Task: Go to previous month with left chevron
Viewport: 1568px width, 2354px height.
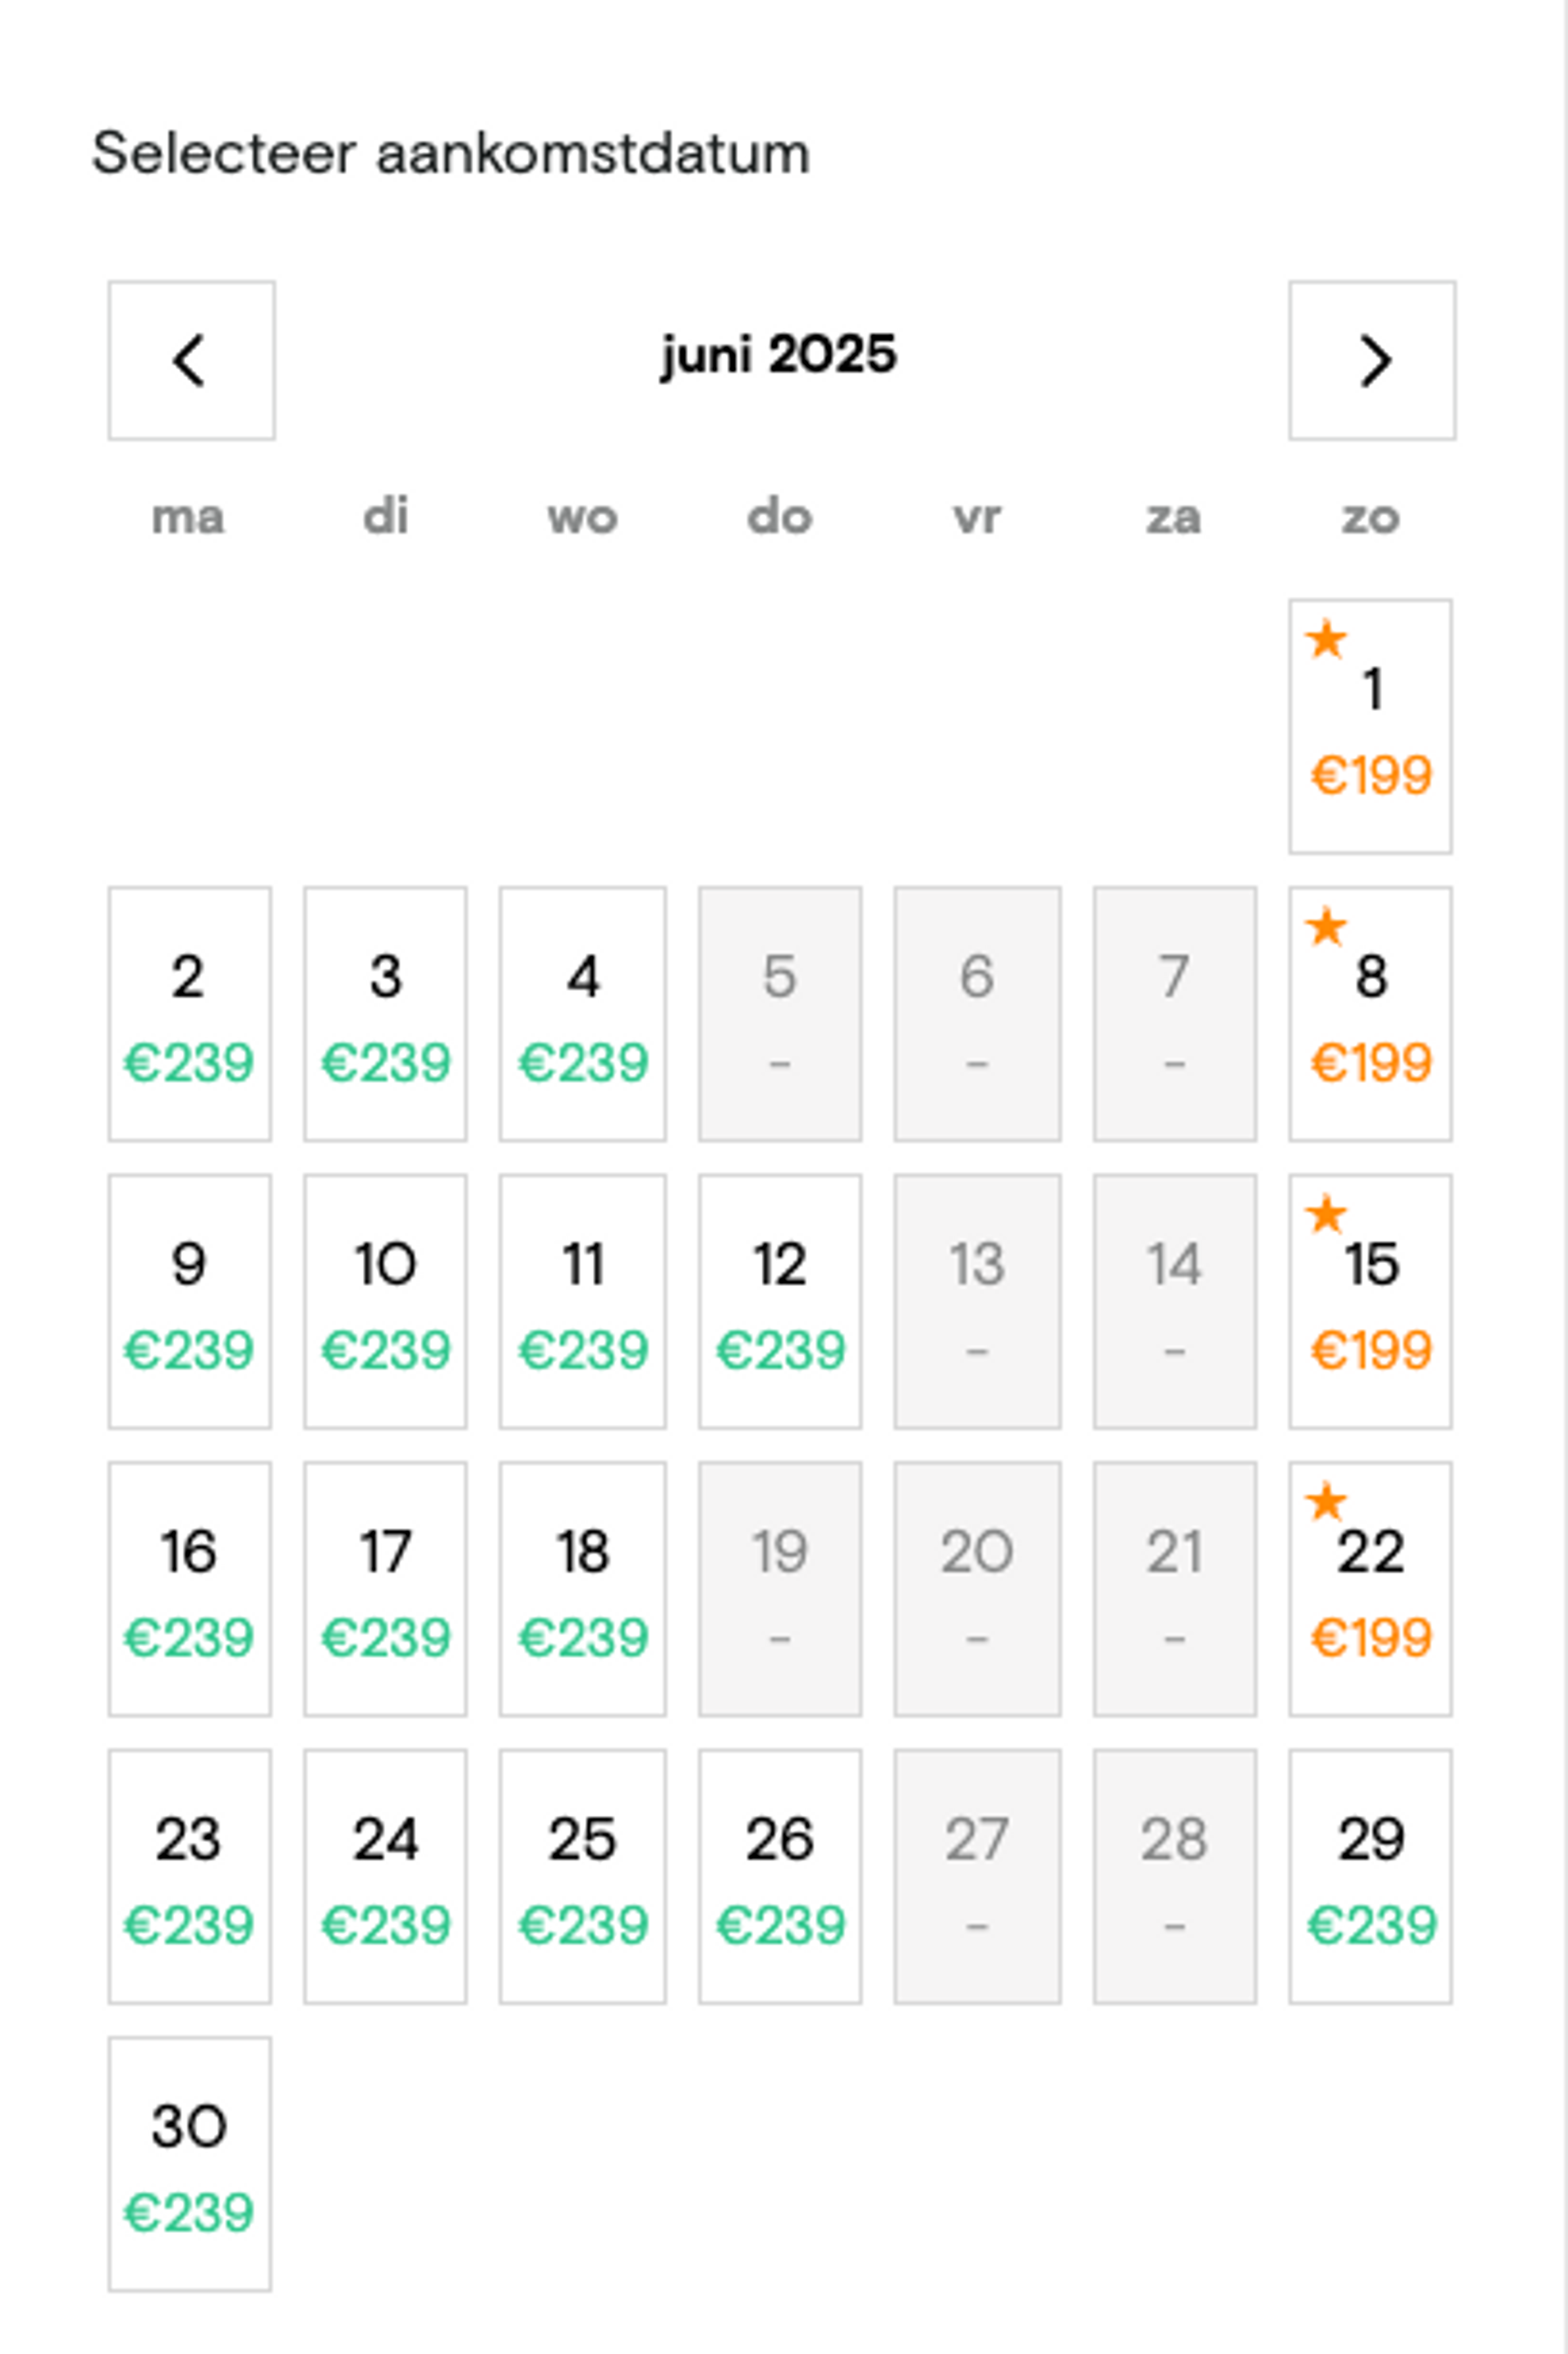Action: [191, 360]
